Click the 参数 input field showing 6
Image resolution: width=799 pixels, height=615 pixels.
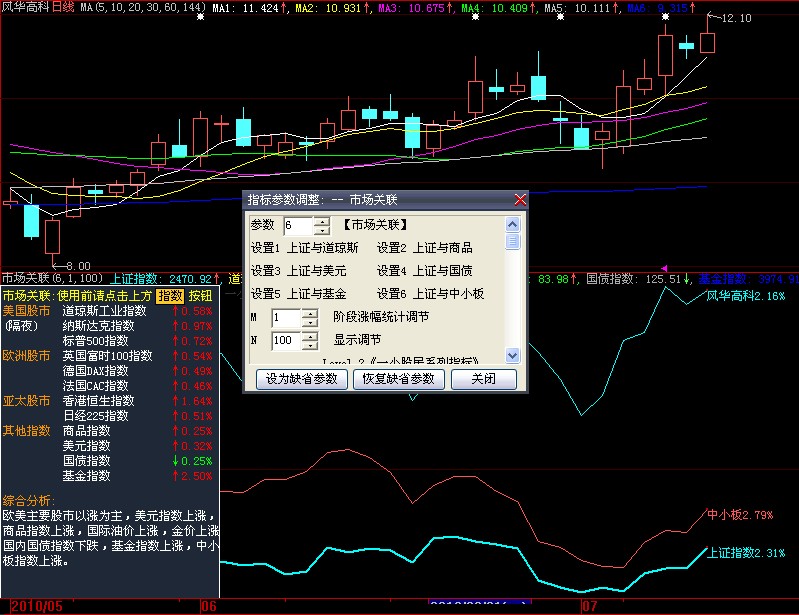click(298, 226)
